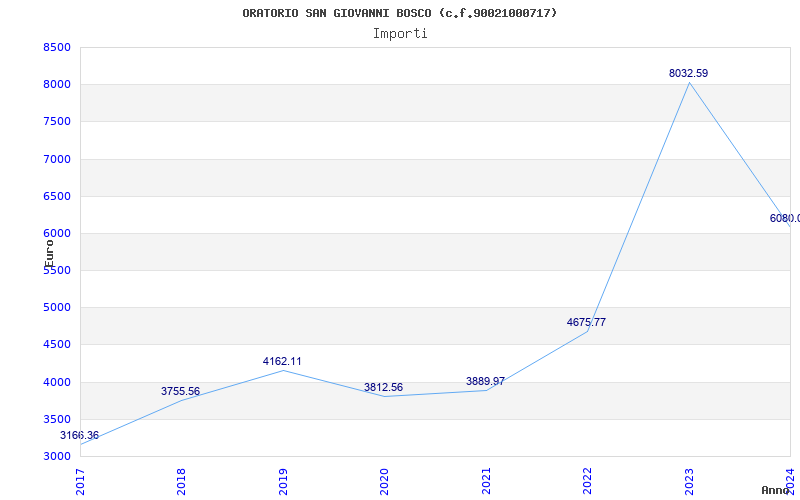Click the 8500 y-axis tick label
This screenshot has width=800, height=500.
[x=57, y=47]
